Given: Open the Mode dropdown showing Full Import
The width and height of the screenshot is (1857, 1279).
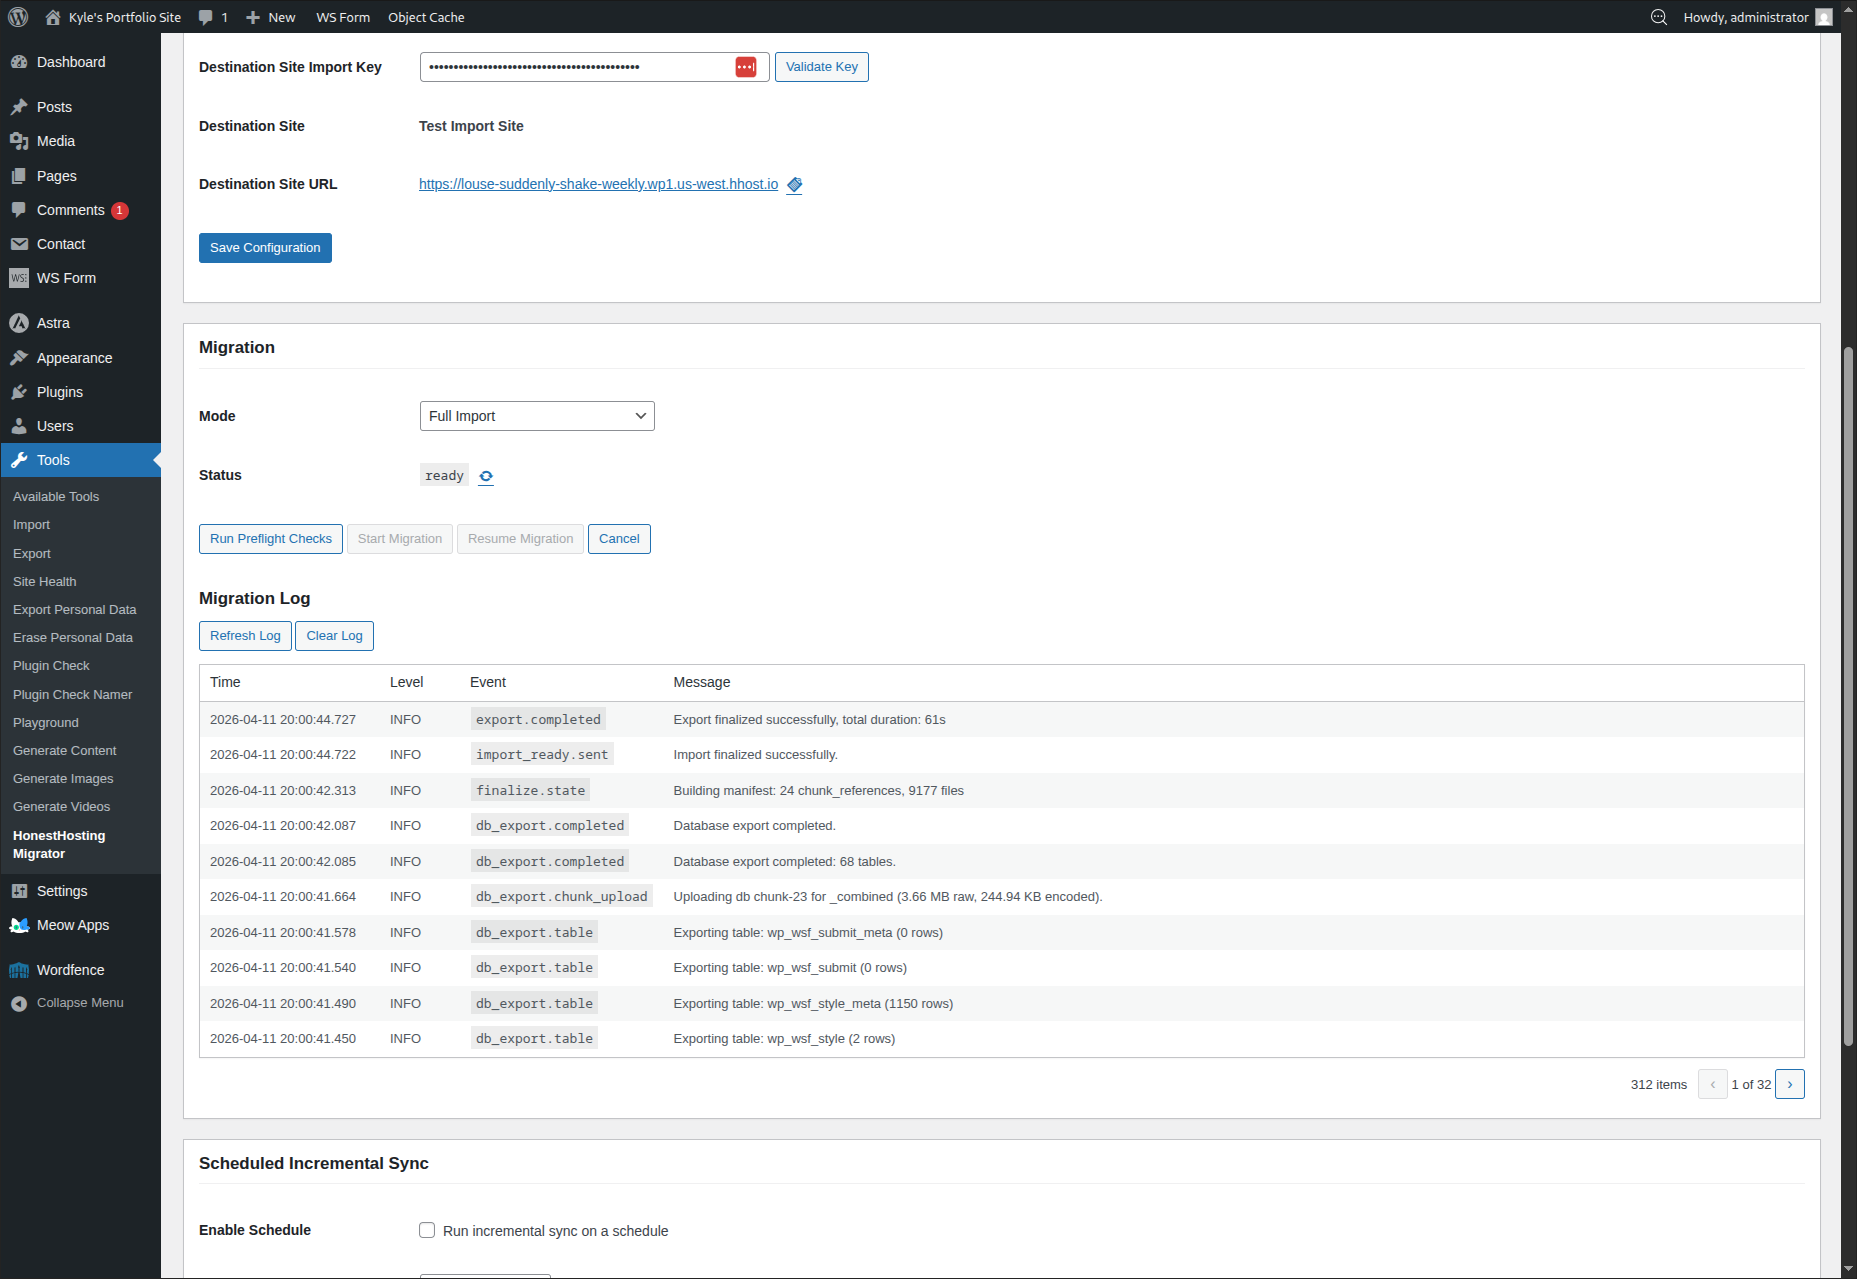Looking at the screenshot, I should [x=537, y=416].
